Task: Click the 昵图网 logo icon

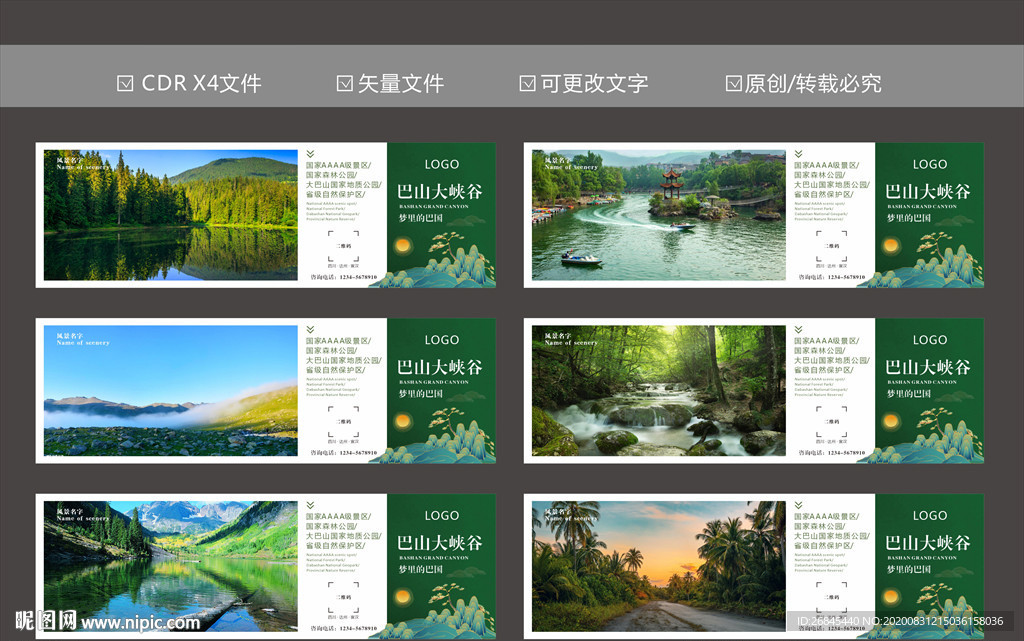Action: click(x=47, y=623)
